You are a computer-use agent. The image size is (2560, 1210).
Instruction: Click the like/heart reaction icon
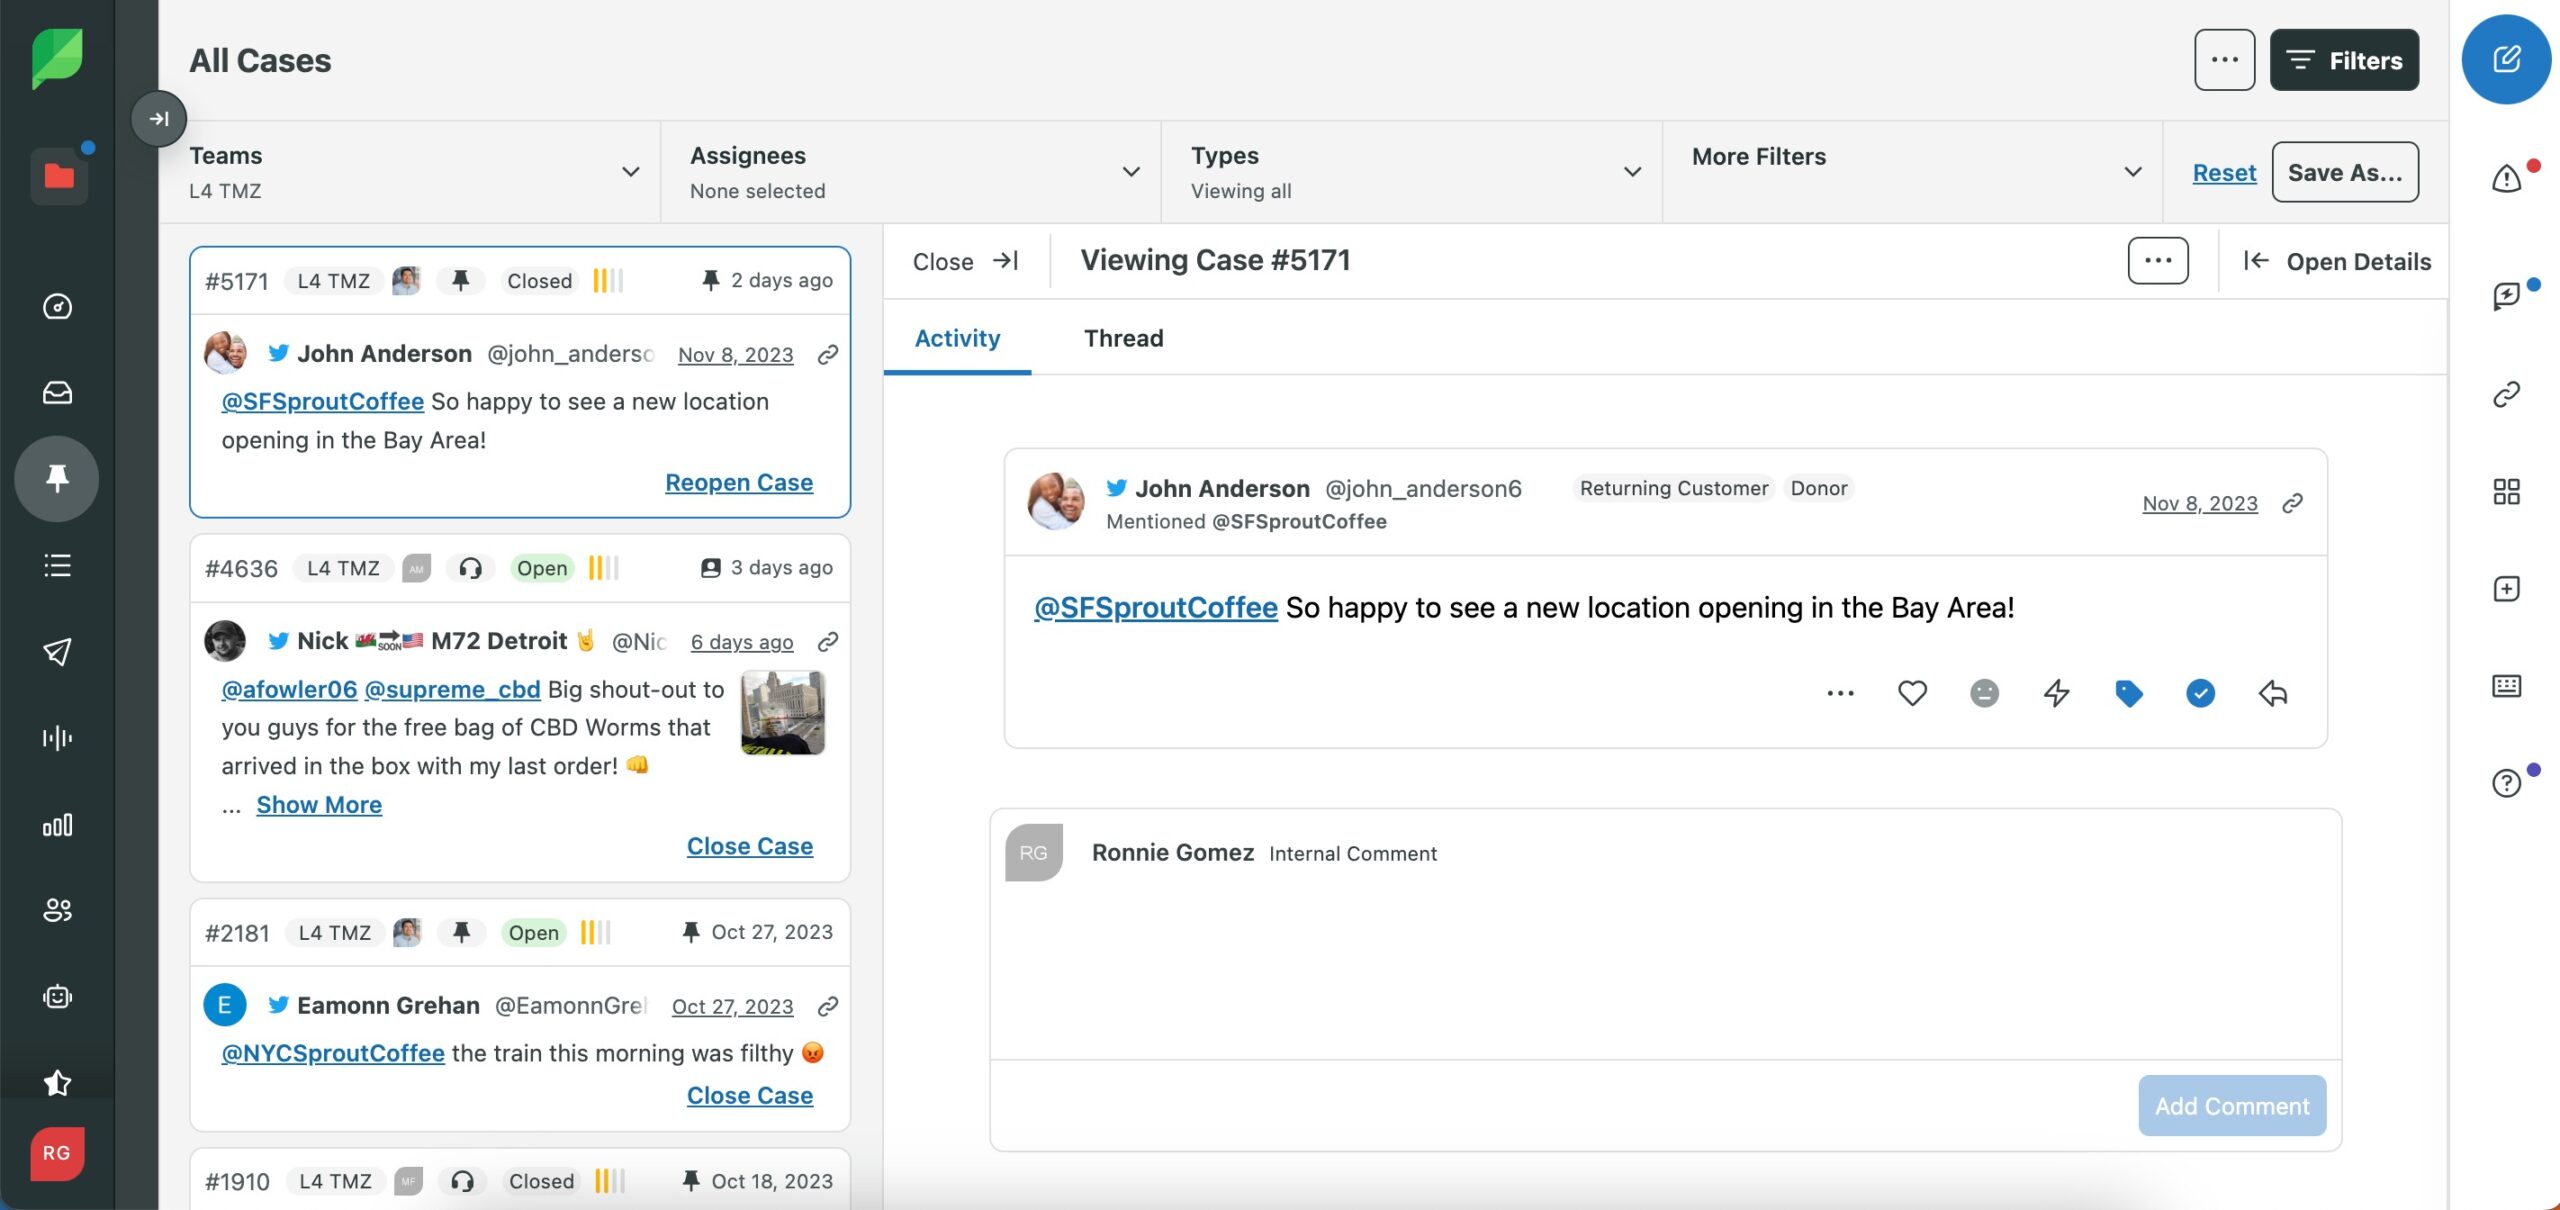[x=1912, y=692]
